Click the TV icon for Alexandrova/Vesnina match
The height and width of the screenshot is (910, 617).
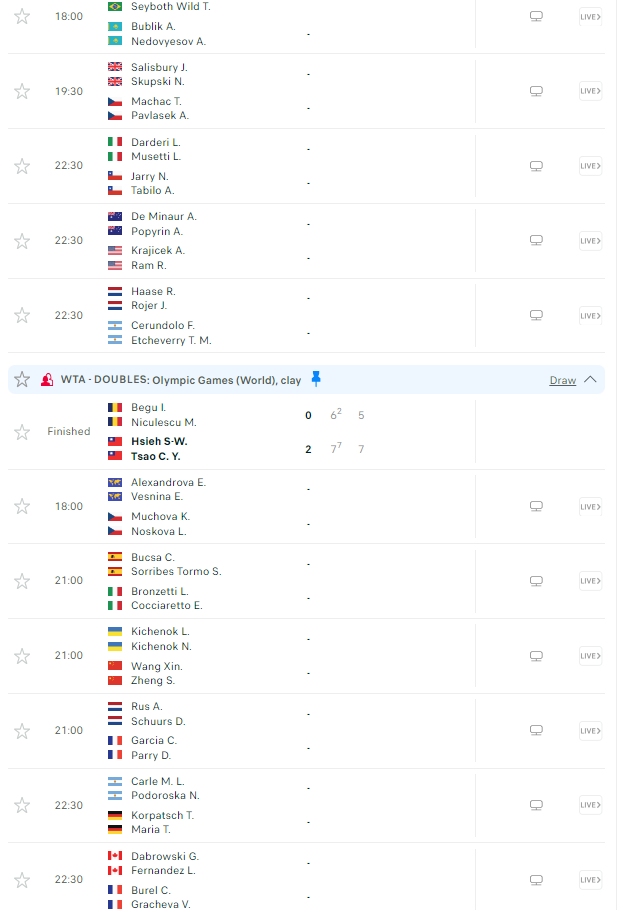536,506
